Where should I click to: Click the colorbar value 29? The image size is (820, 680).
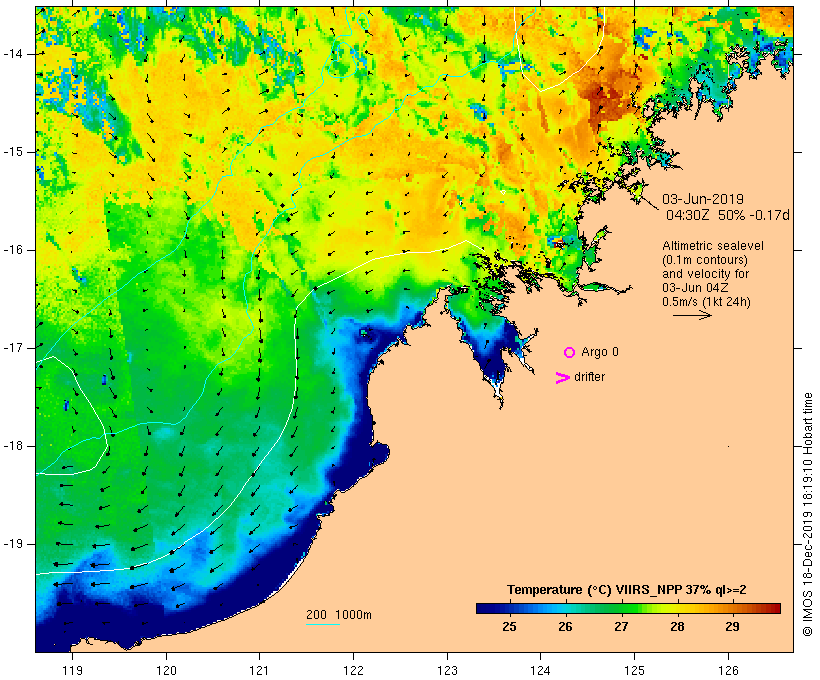(x=732, y=627)
